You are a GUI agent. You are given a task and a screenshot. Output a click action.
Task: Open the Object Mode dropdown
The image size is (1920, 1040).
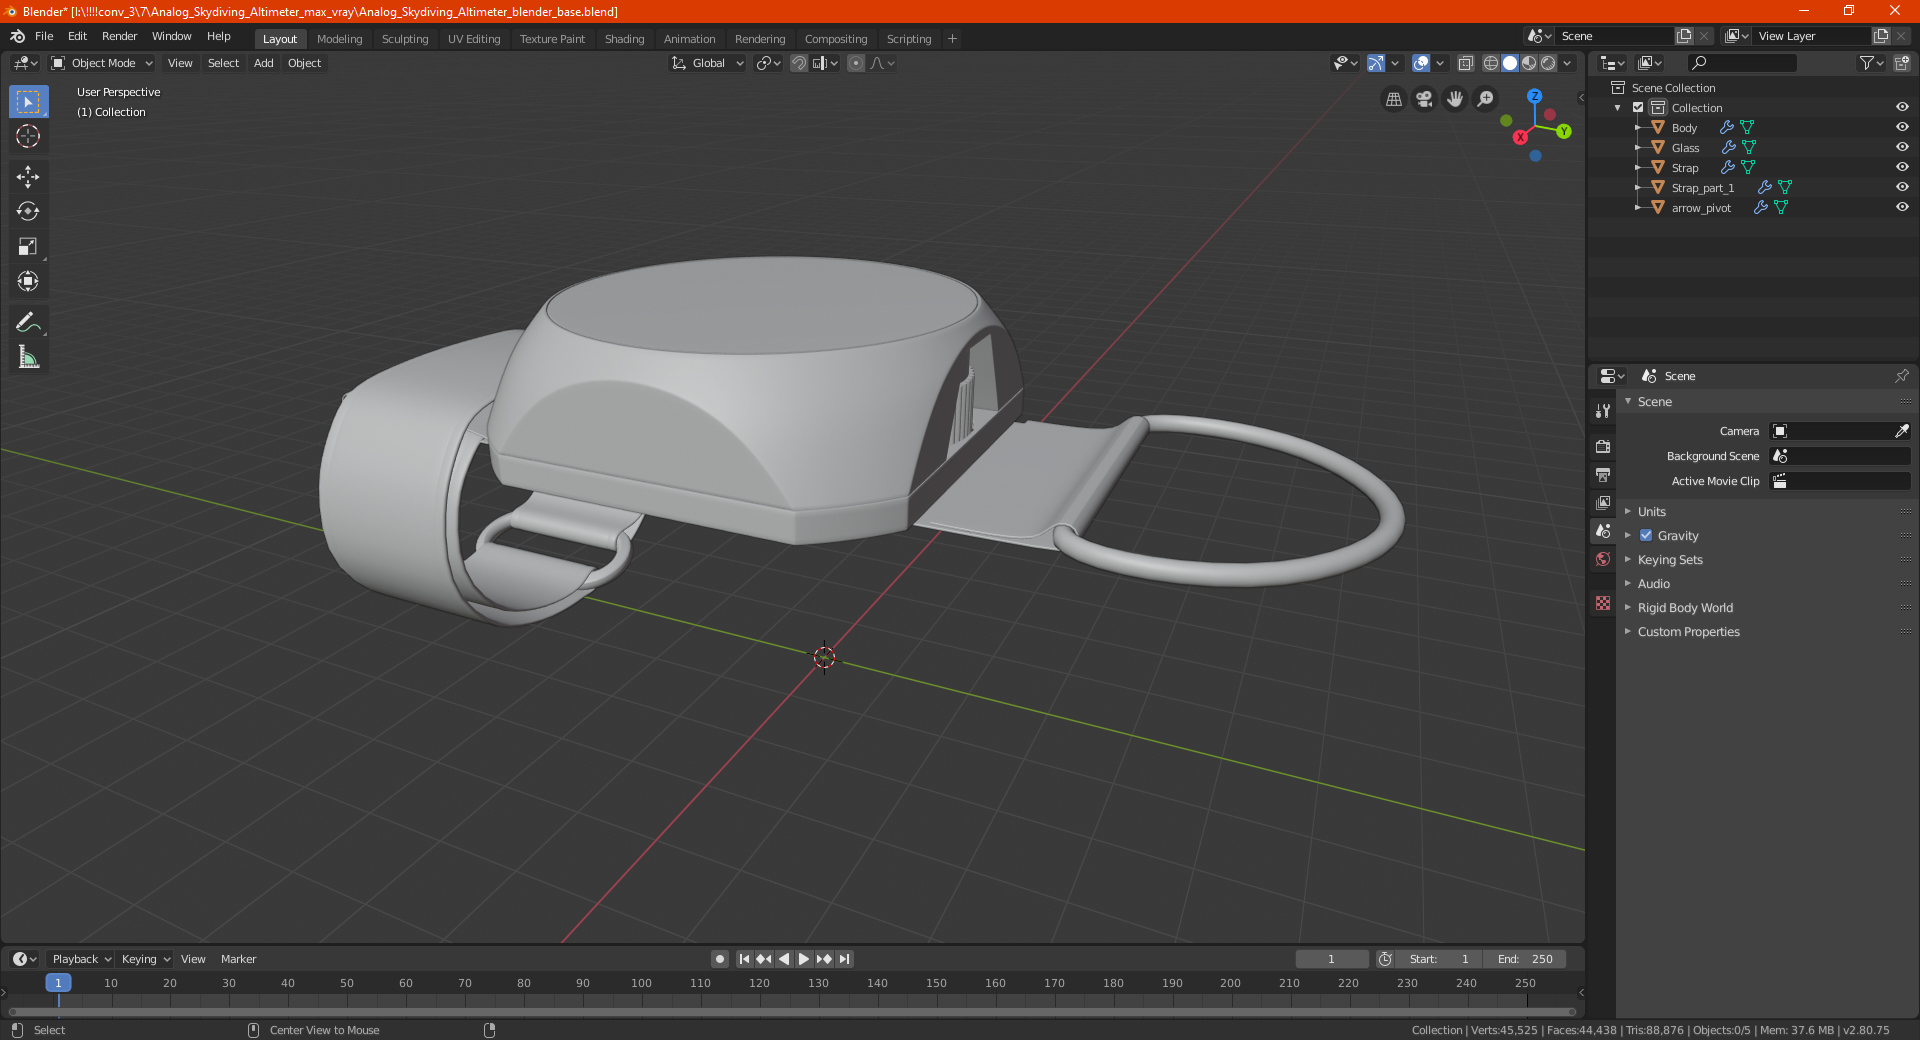(102, 63)
